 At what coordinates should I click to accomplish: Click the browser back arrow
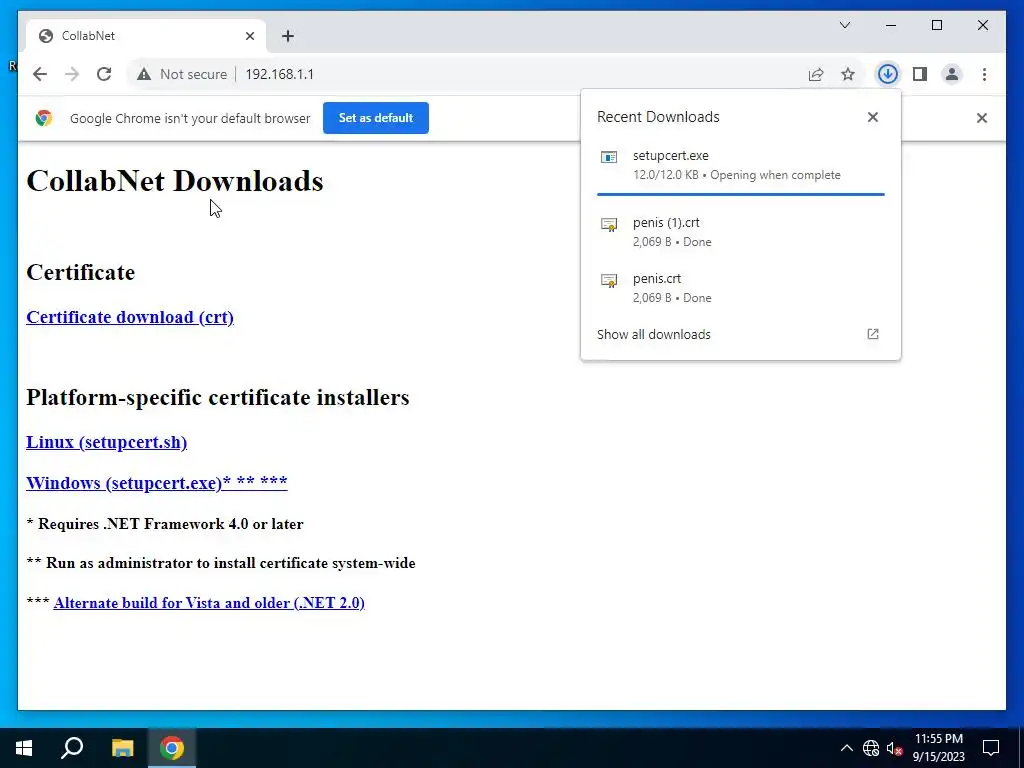point(40,74)
